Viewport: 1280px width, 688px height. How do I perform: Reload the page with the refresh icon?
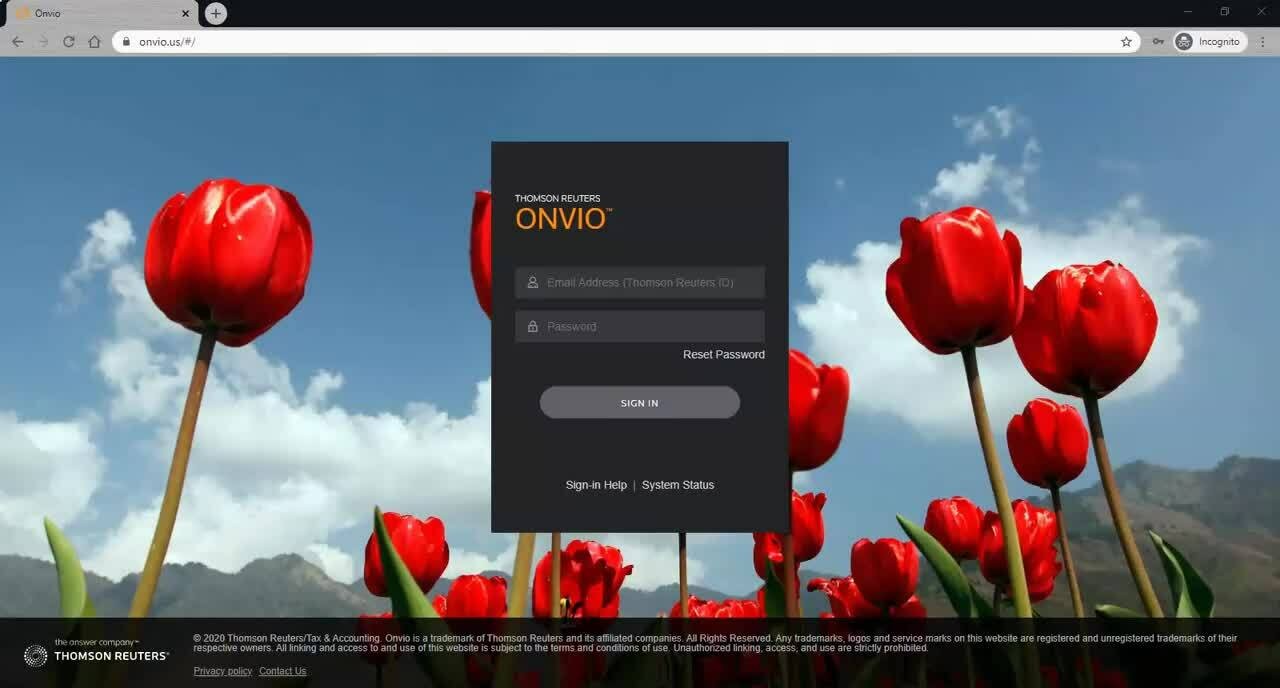point(69,42)
